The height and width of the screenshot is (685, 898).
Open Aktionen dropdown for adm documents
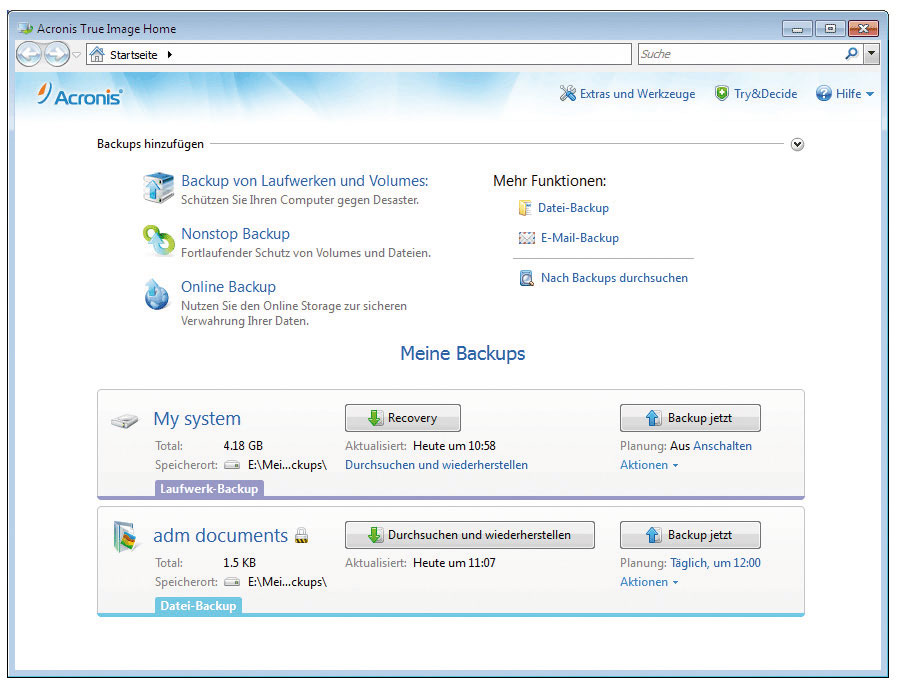pos(649,582)
